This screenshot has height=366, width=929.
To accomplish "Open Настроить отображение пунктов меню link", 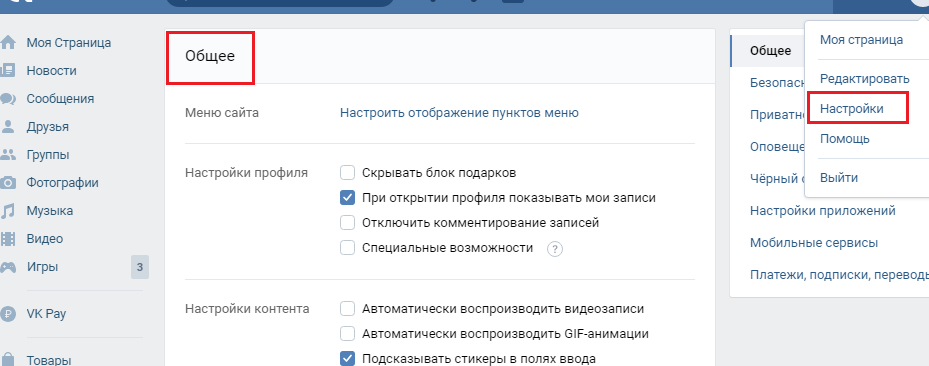I will click(459, 113).
